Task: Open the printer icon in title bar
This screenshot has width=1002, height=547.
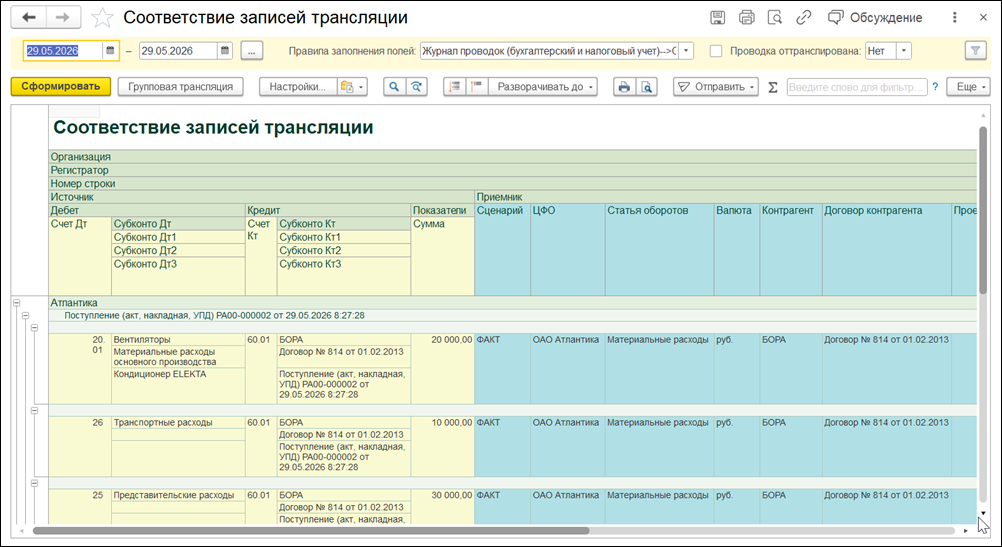Action: 746,18
